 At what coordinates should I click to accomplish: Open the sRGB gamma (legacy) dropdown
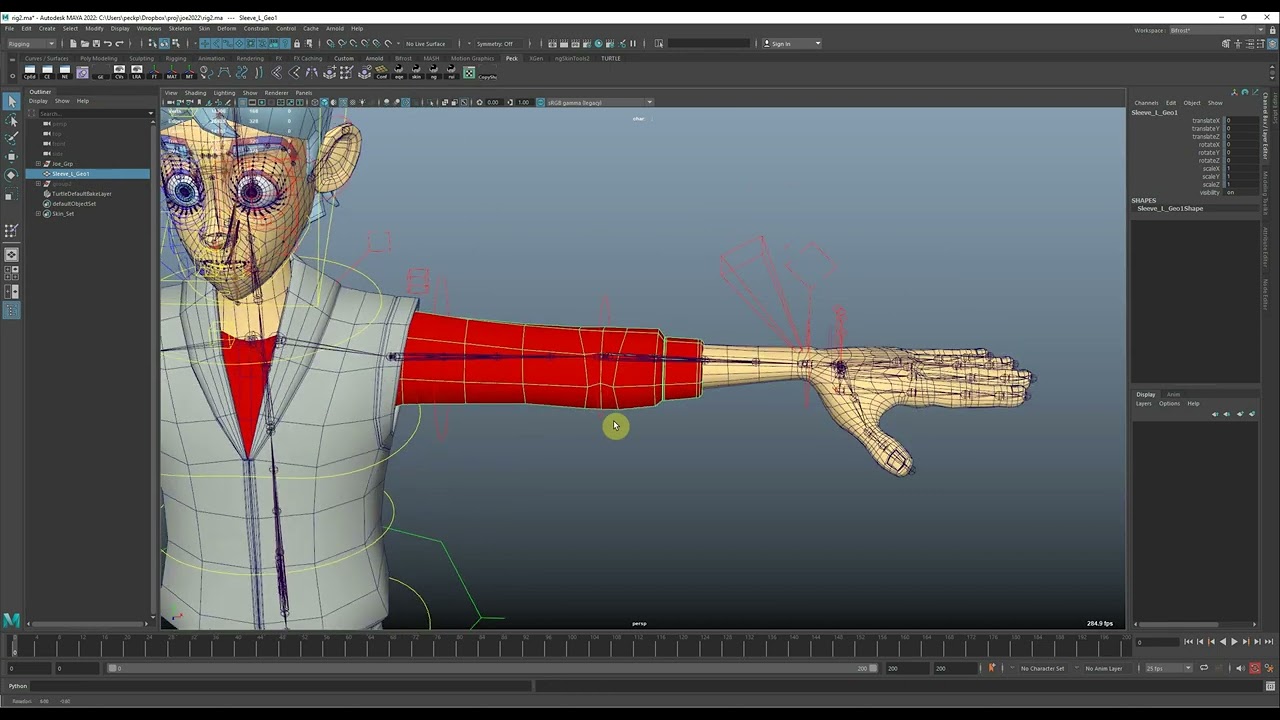(601, 102)
